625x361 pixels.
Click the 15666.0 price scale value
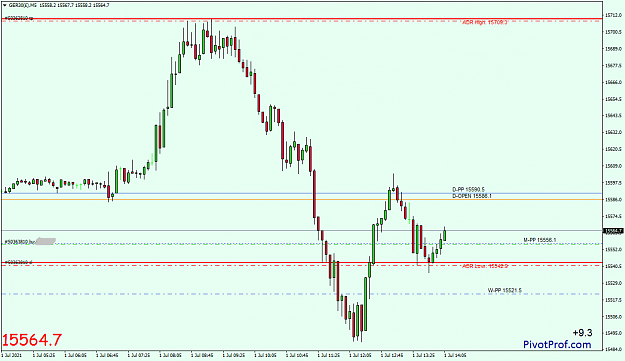[613, 82]
